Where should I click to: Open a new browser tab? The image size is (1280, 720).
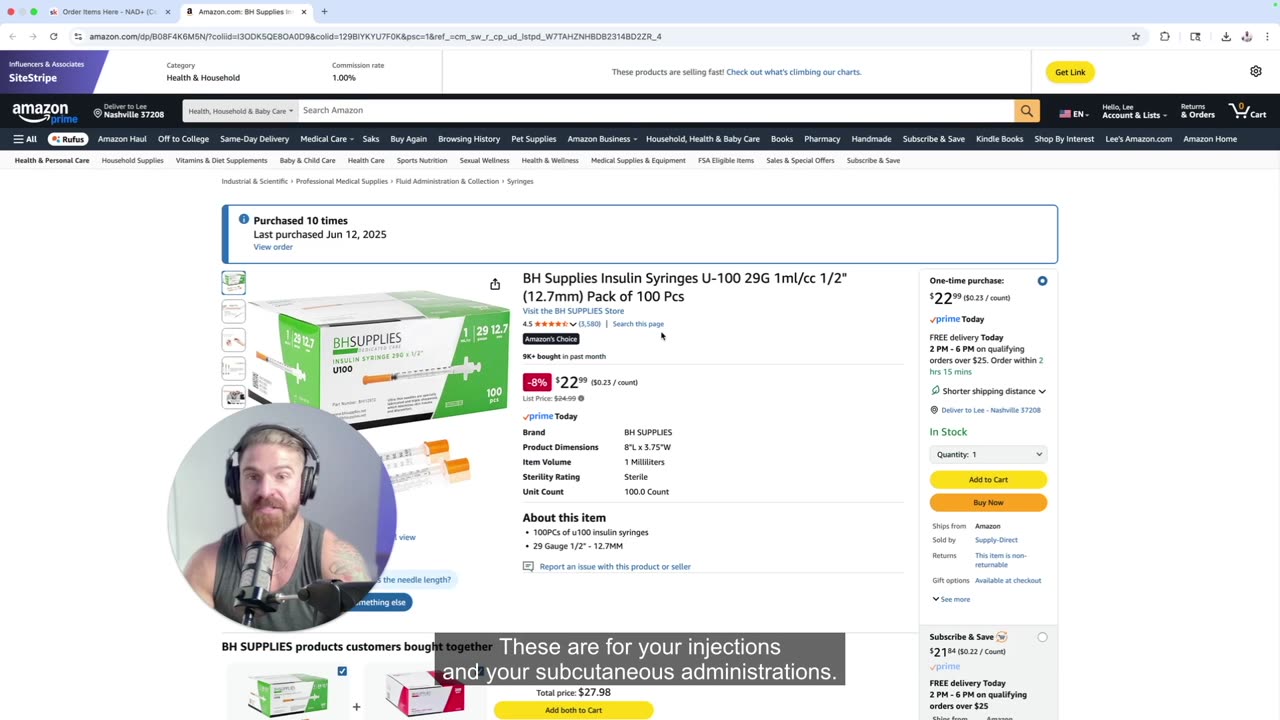[324, 11]
